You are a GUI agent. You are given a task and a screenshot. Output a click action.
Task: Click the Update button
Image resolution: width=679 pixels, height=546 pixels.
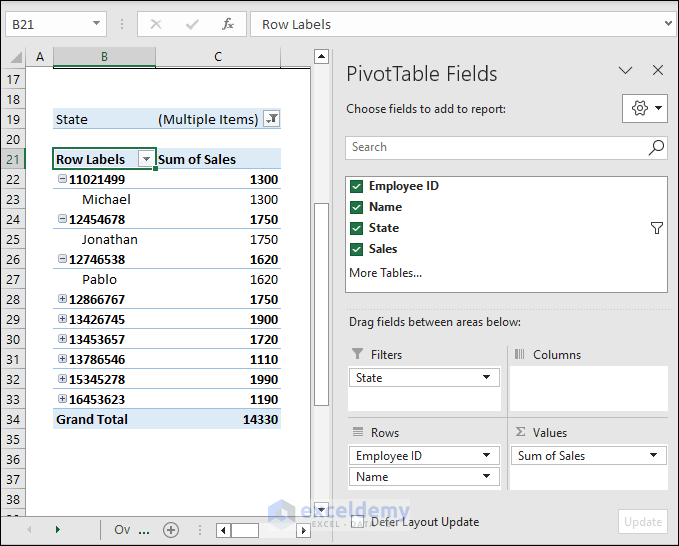643,522
